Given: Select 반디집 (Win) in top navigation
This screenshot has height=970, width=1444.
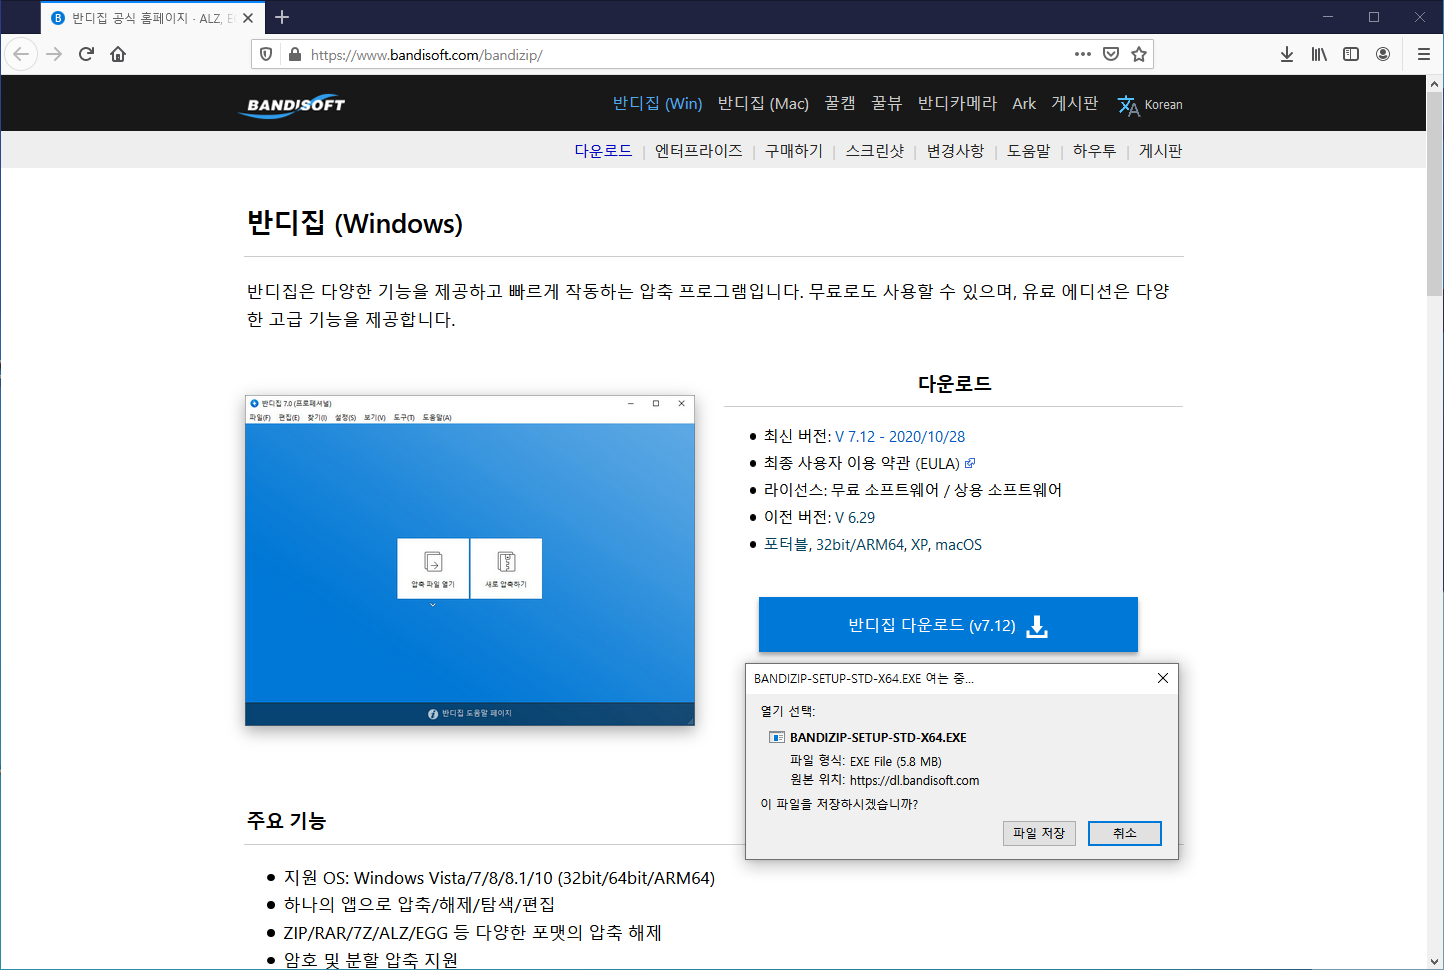Looking at the screenshot, I should click(x=657, y=103).
